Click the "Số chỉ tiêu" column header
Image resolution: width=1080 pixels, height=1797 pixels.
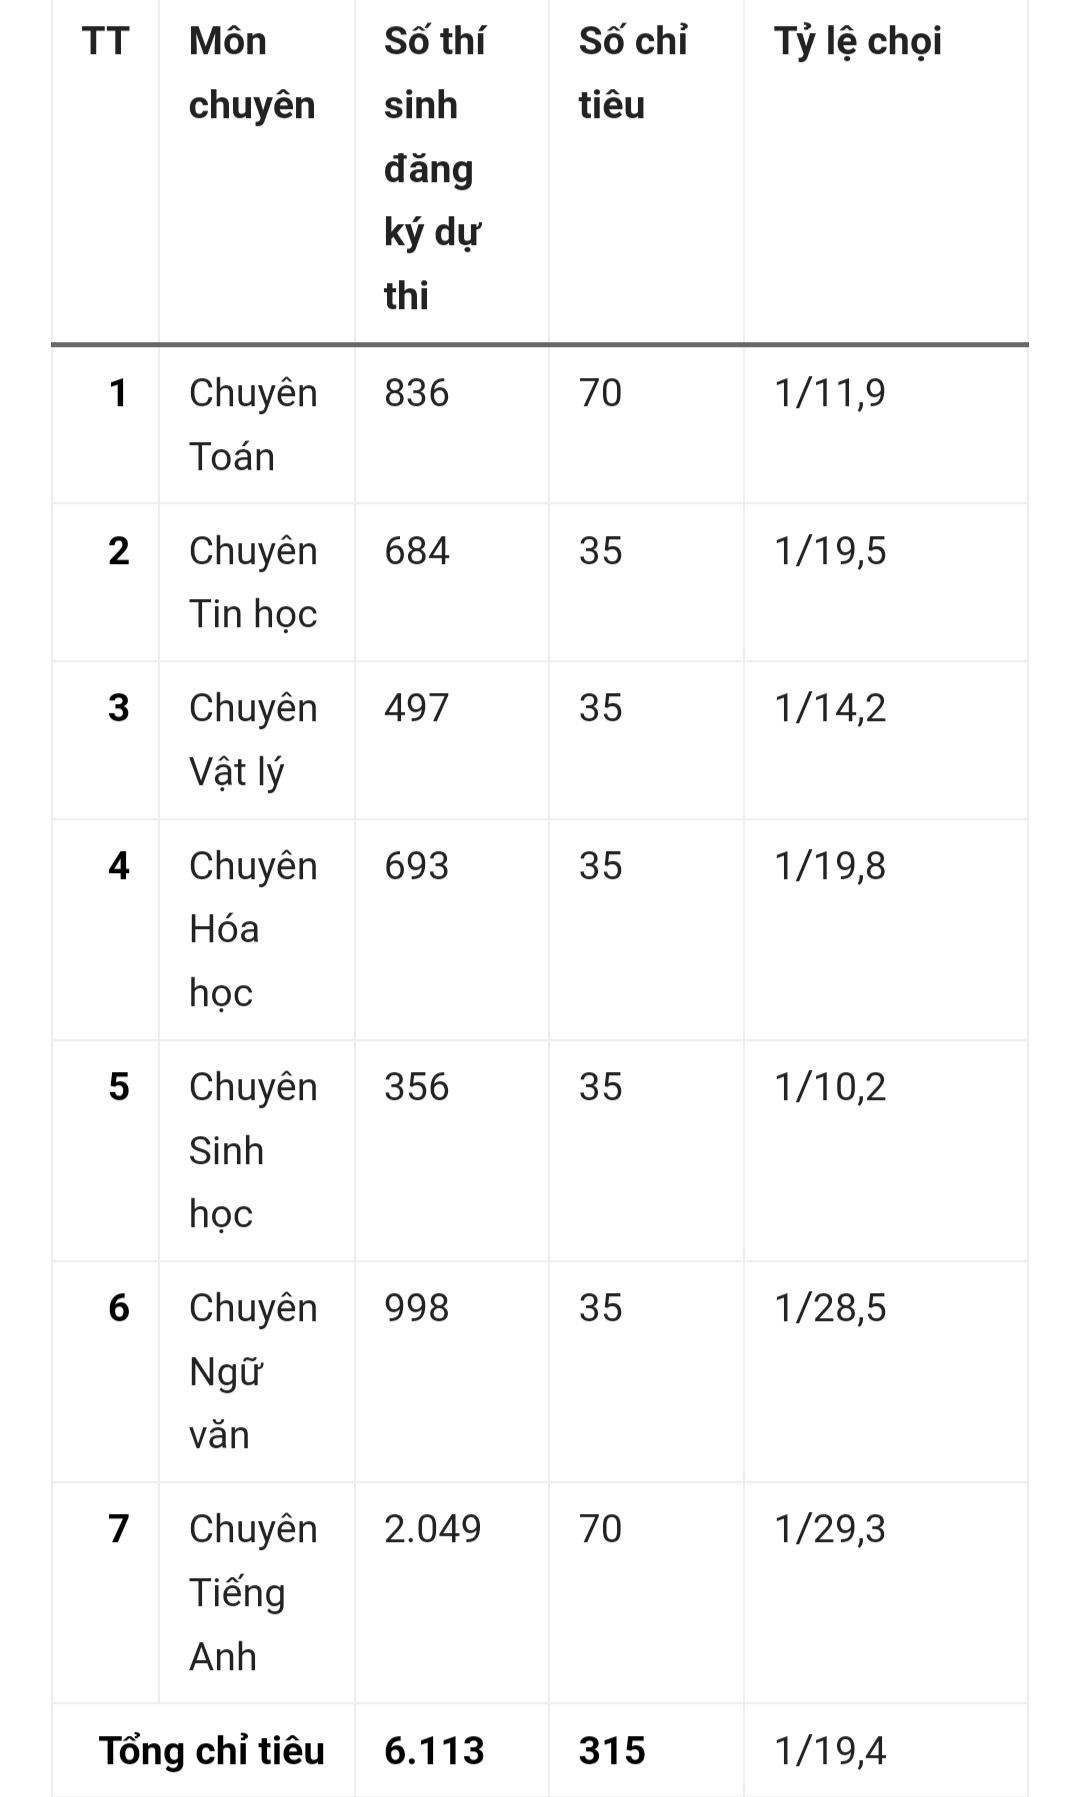[x=632, y=73]
